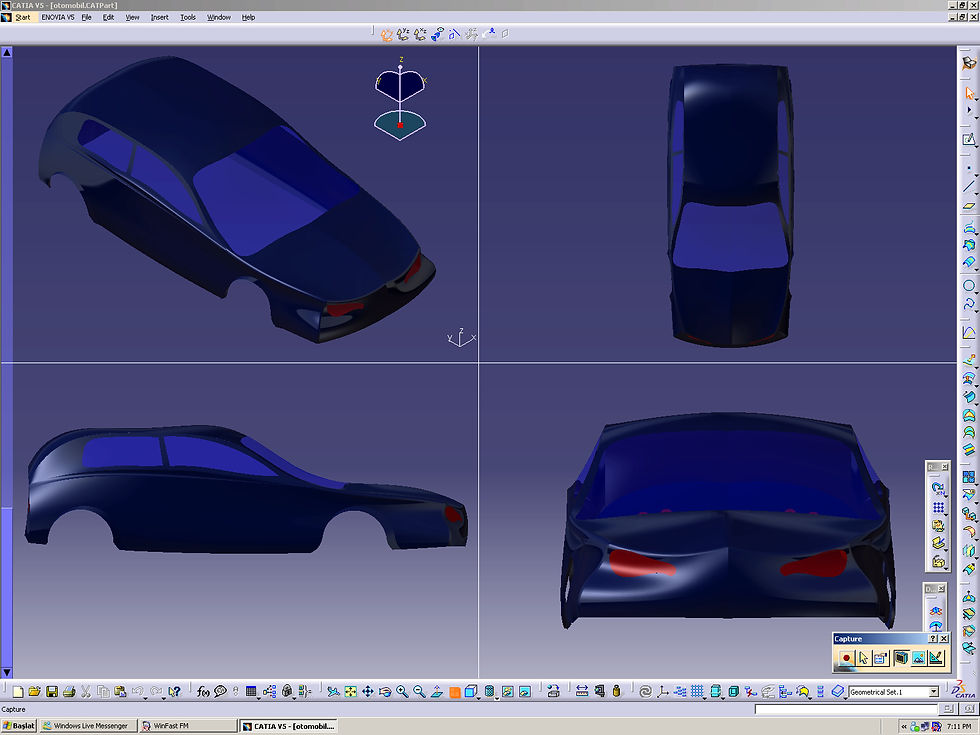Select the Pan four-arrow tool
The height and width of the screenshot is (735, 980).
[x=368, y=691]
